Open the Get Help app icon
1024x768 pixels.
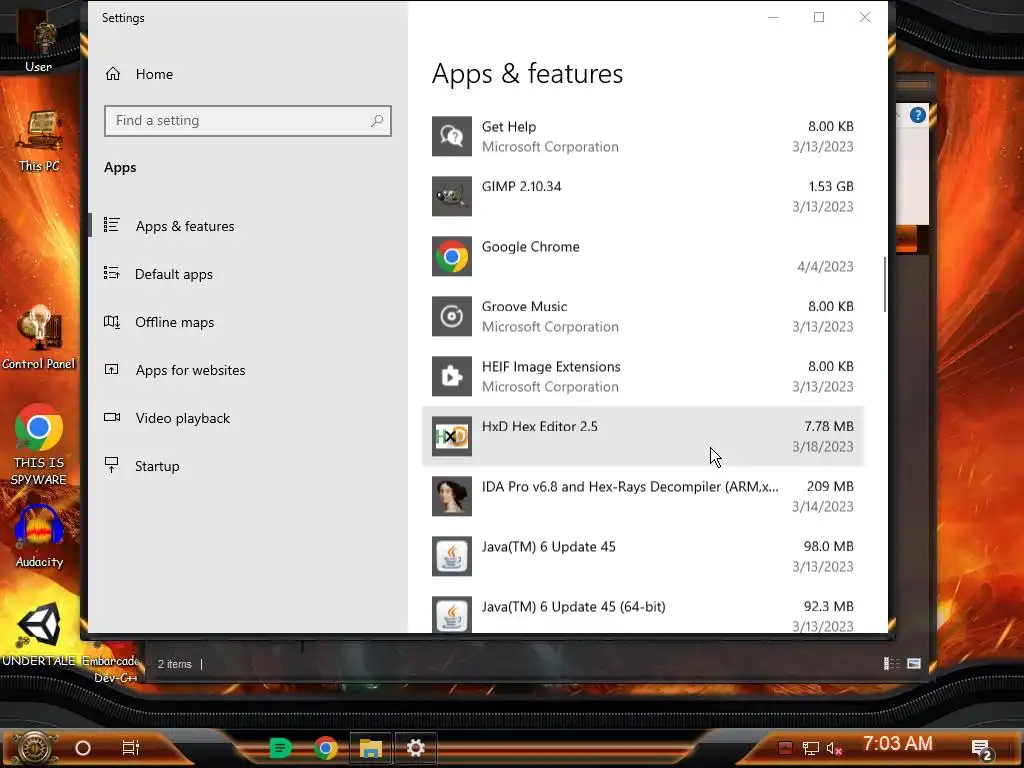point(451,136)
